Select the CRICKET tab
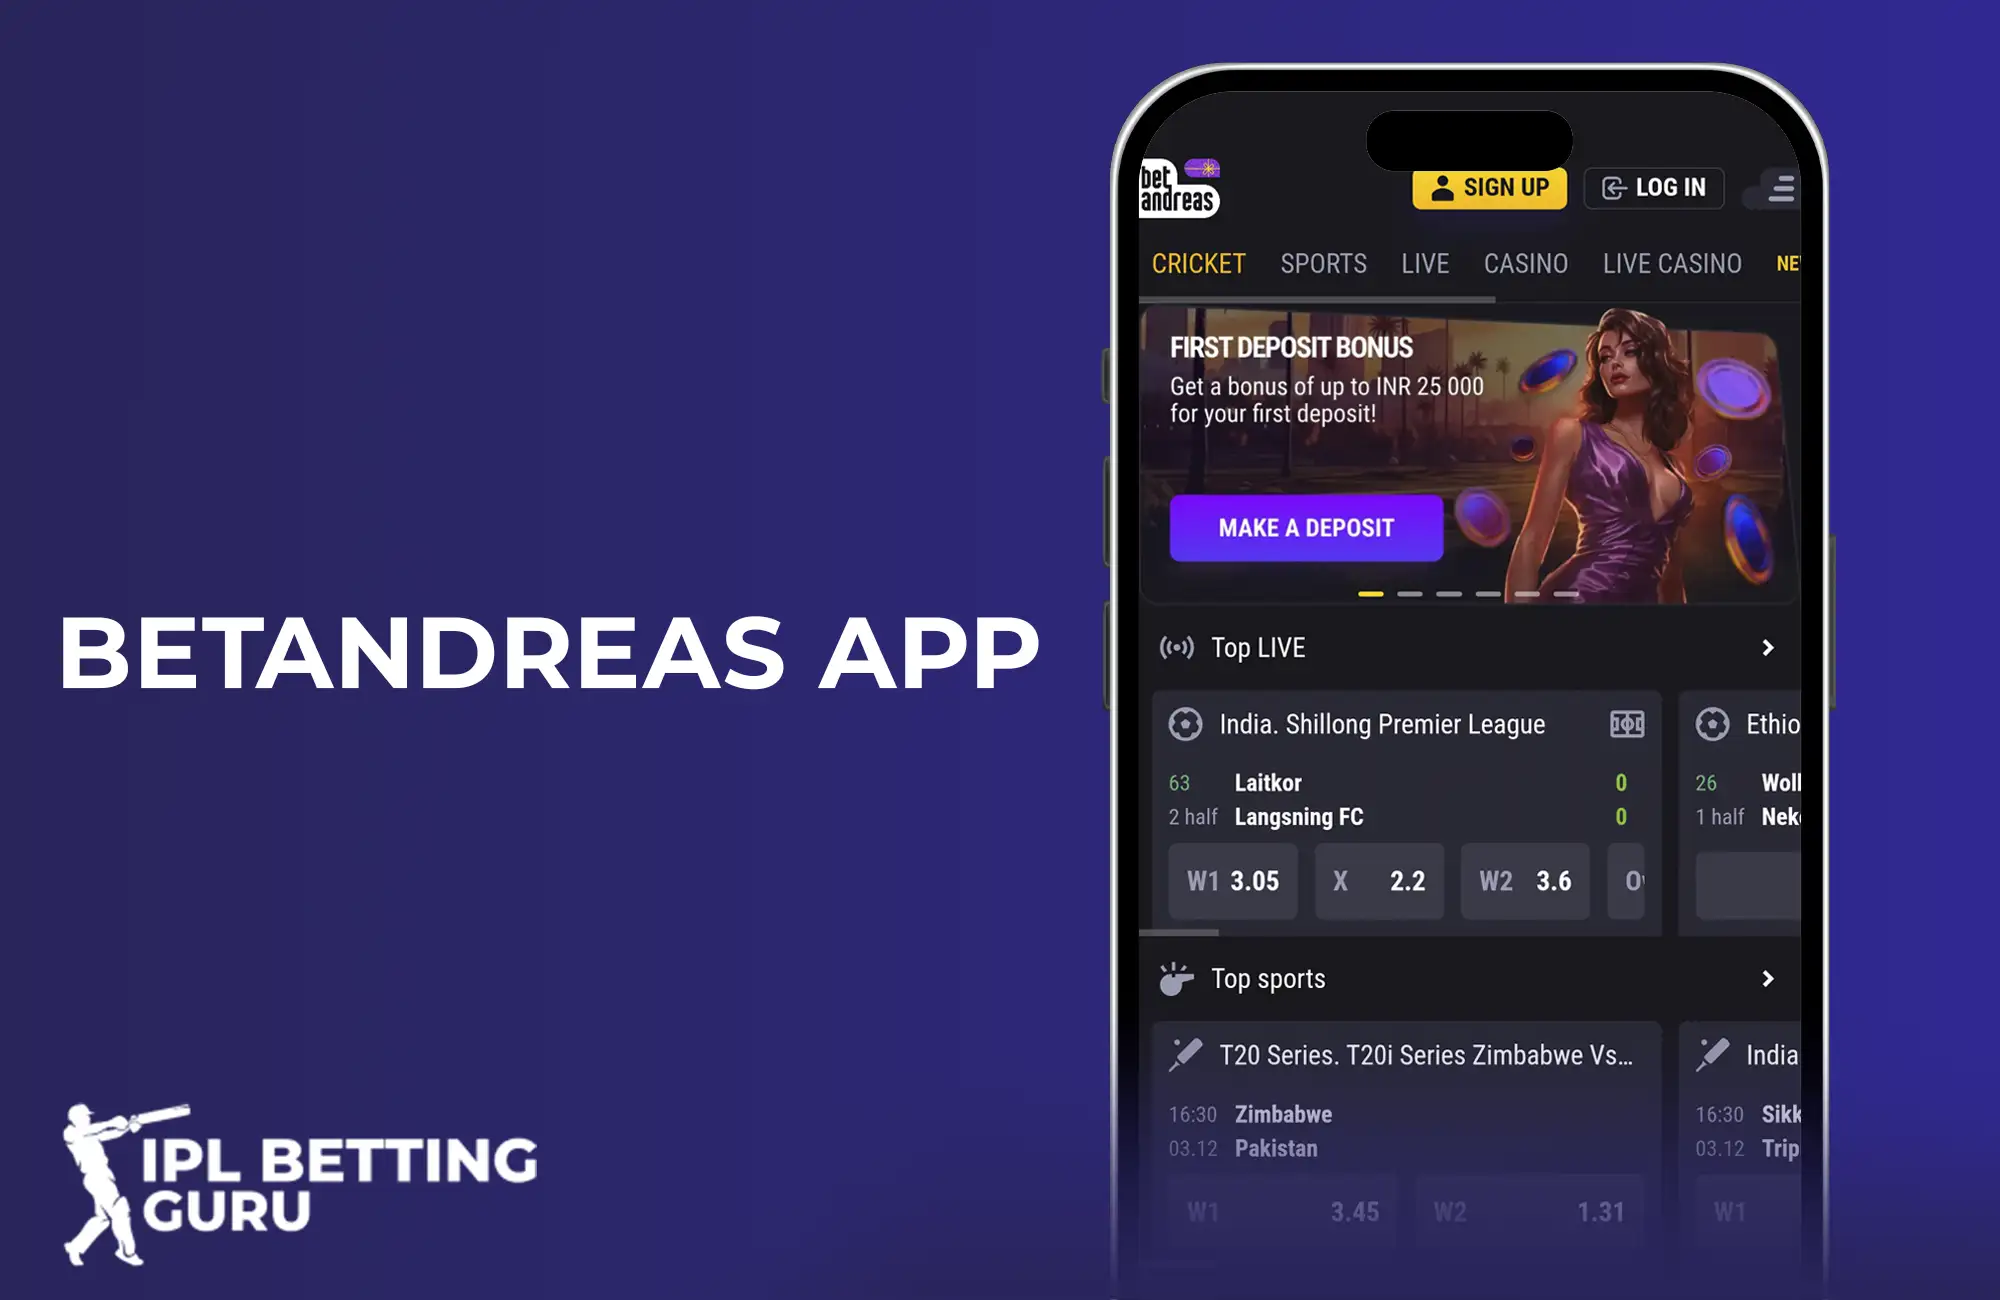 [1197, 262]
